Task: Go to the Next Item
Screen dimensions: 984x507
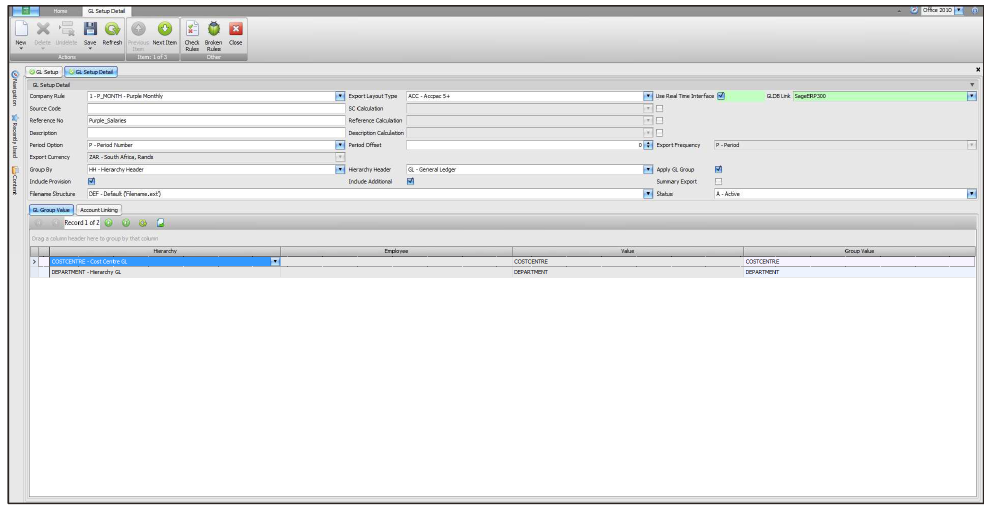Action: pyautogui.click(x=164, y=28)
